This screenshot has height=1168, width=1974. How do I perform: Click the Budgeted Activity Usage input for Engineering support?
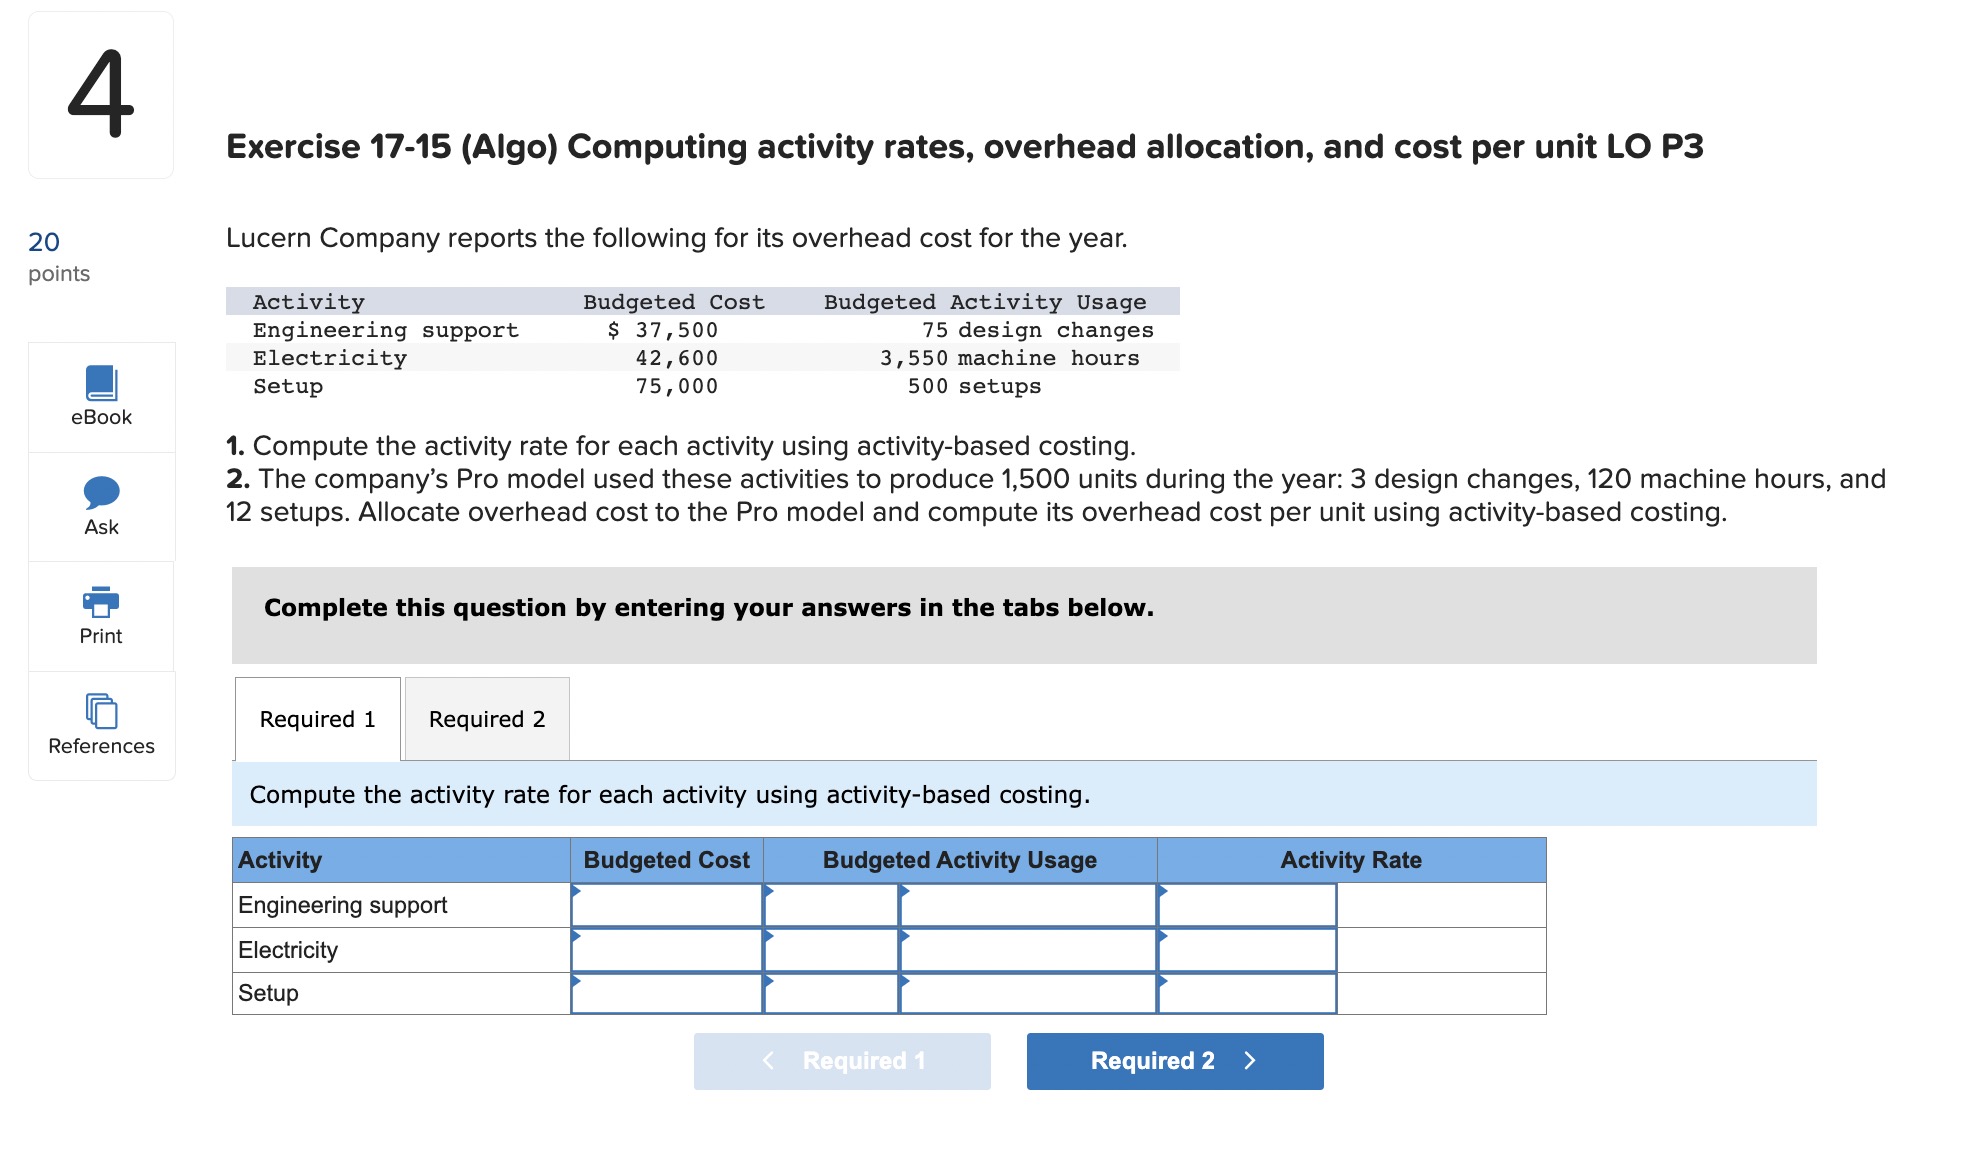1028,905
